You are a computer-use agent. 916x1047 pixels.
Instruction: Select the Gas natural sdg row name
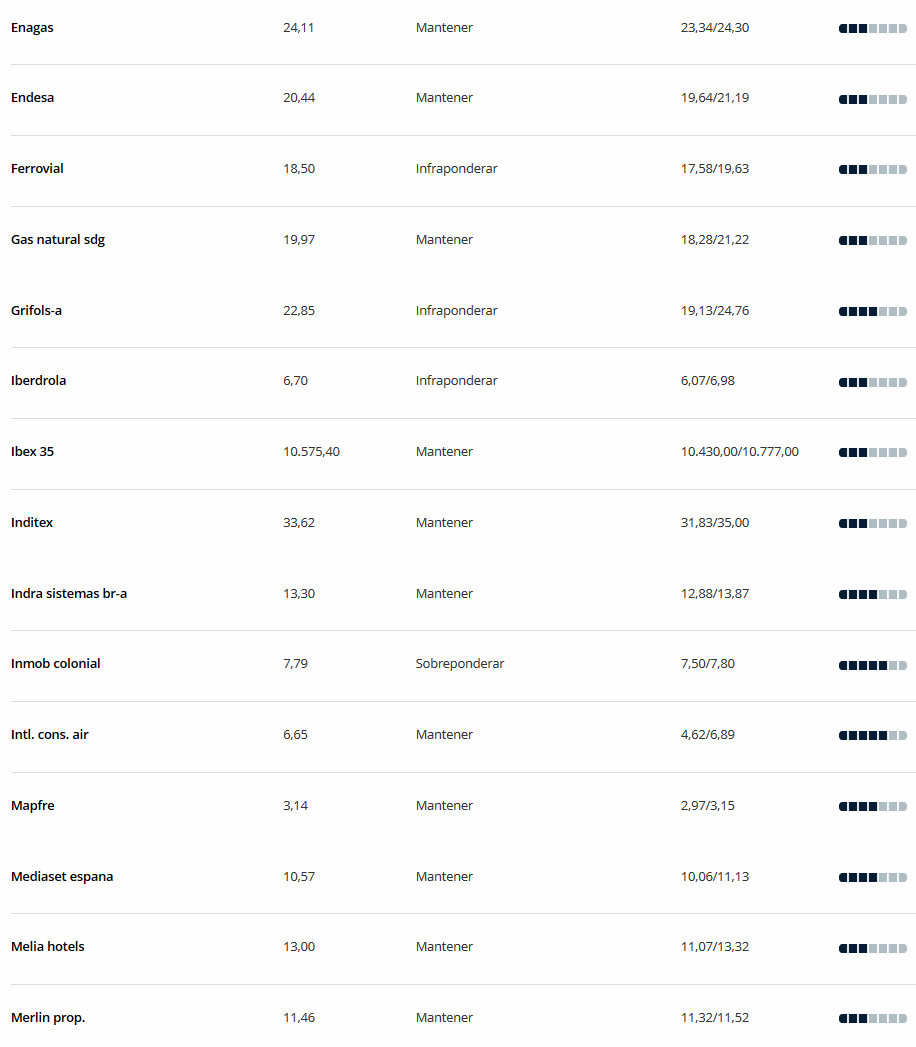(x=58, y=240)
